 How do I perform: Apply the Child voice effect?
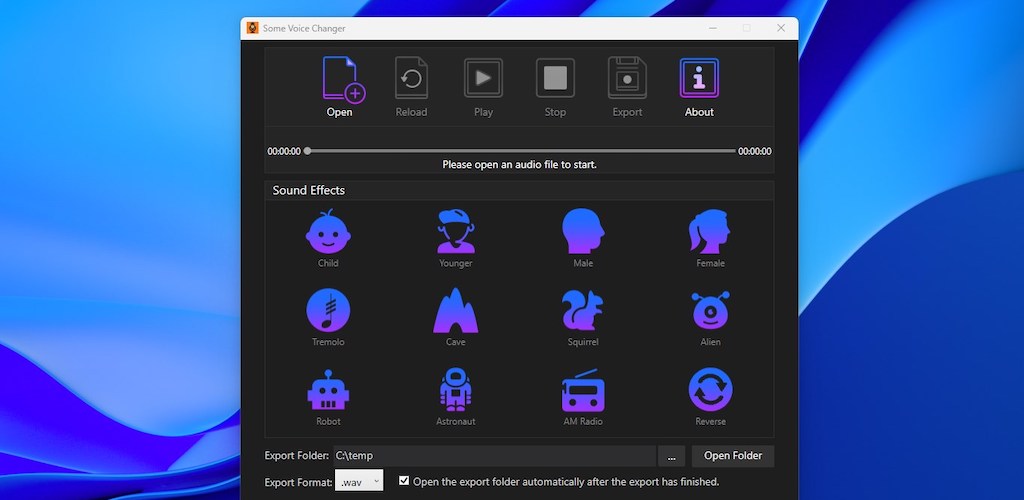click(328, 232)
